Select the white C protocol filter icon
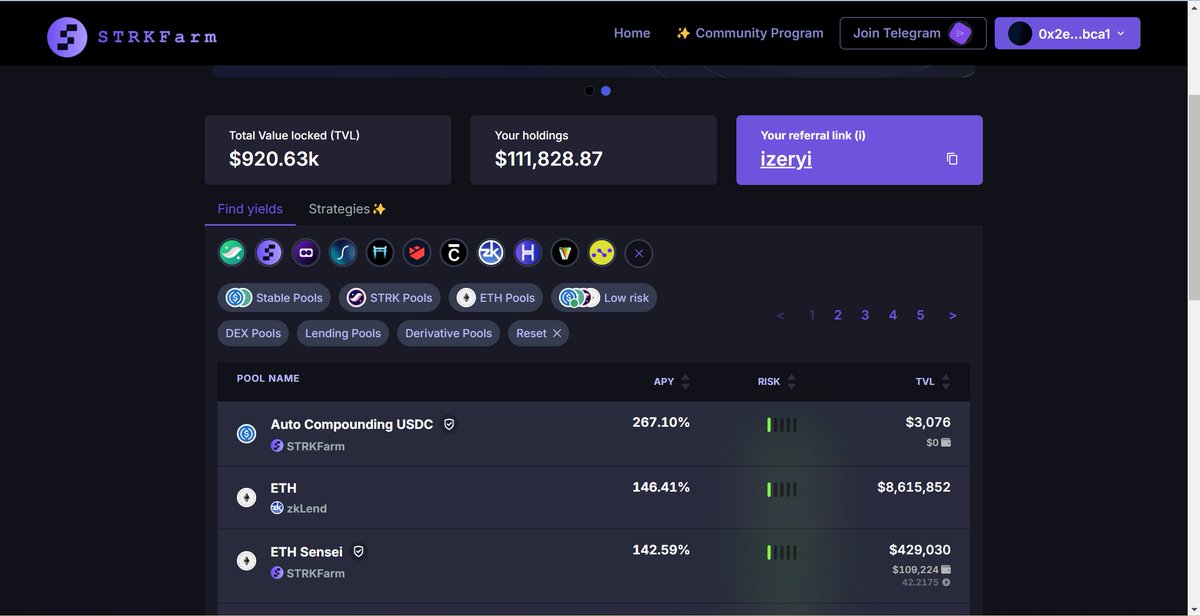This screenshot has width=1200, height=616. (454, 253)
